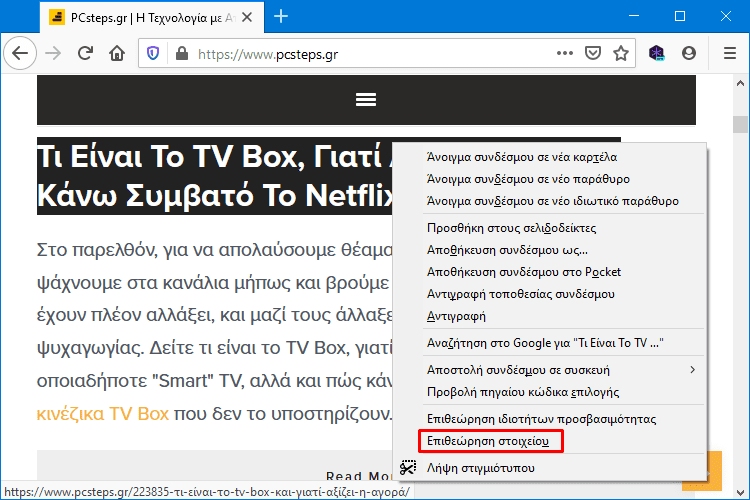Maximize the Firefox window
The width and height of the screenshot is (750, 500).
click(680, 16)
